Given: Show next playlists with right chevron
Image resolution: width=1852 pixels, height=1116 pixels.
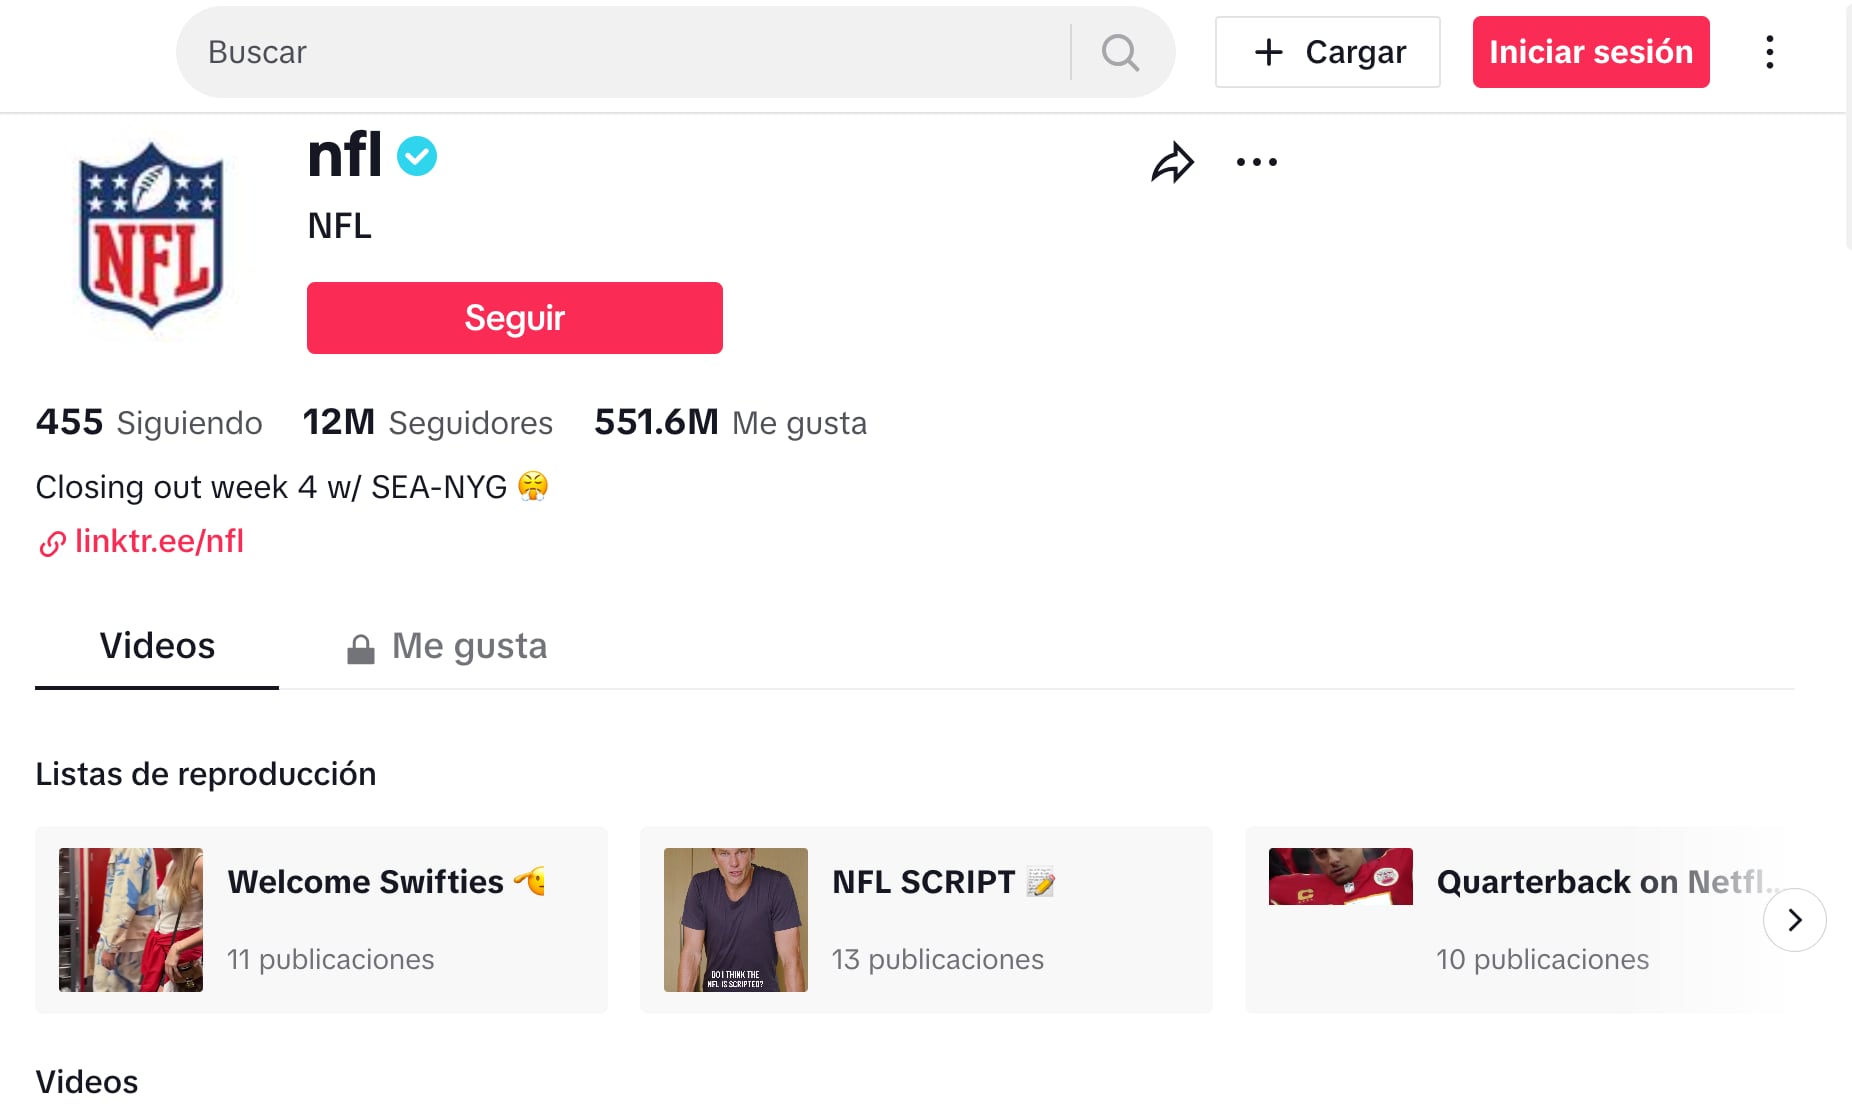Looking at the screenshot, I should pyautogui.click(x=1795, y=920).
